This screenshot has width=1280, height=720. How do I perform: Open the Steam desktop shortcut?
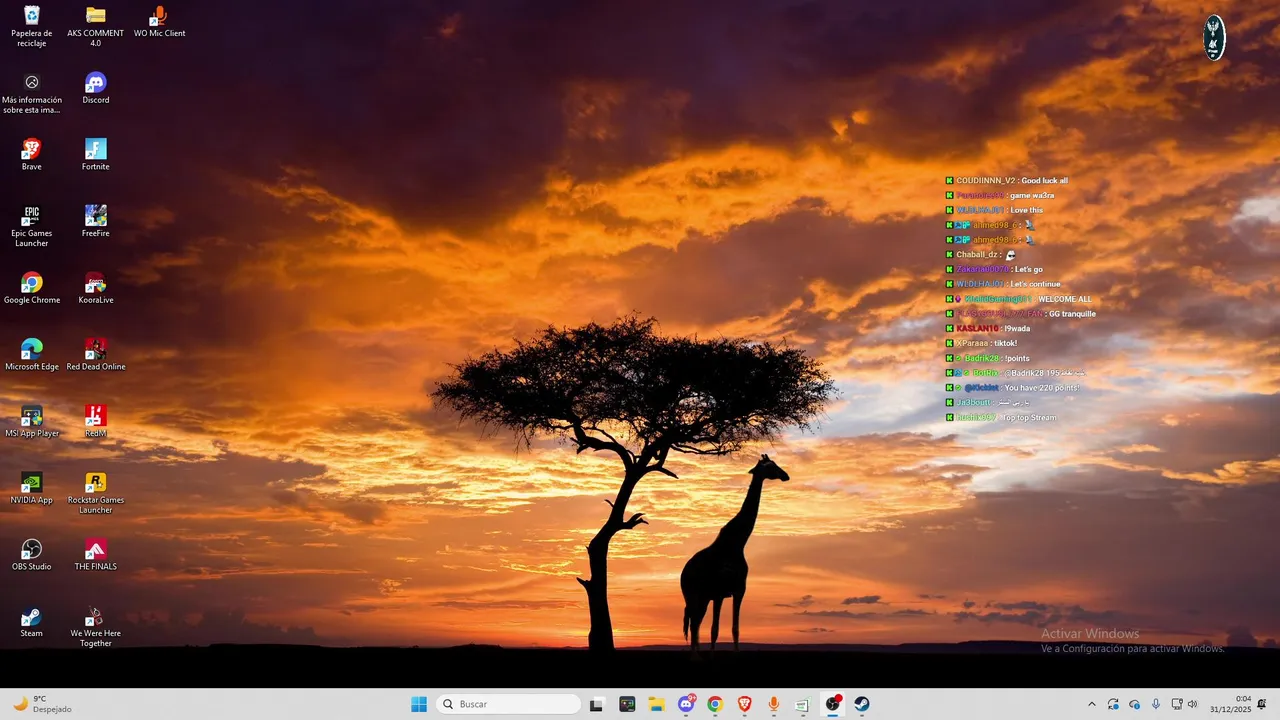32,622
